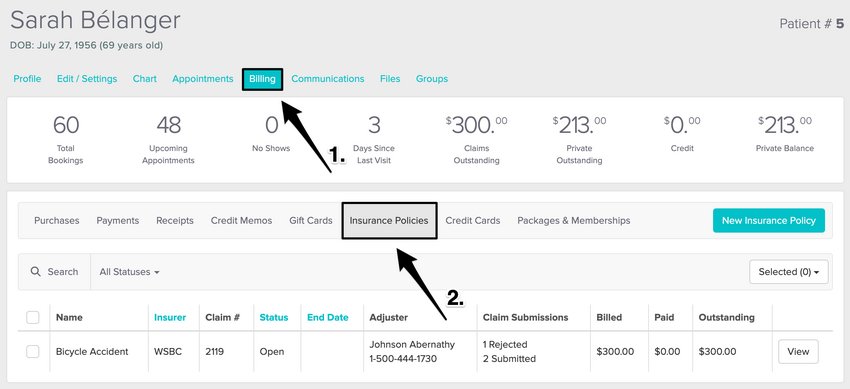Select the Insurance Policies section
The width and height of the screenshot is (850, 389).
[389, 221]
